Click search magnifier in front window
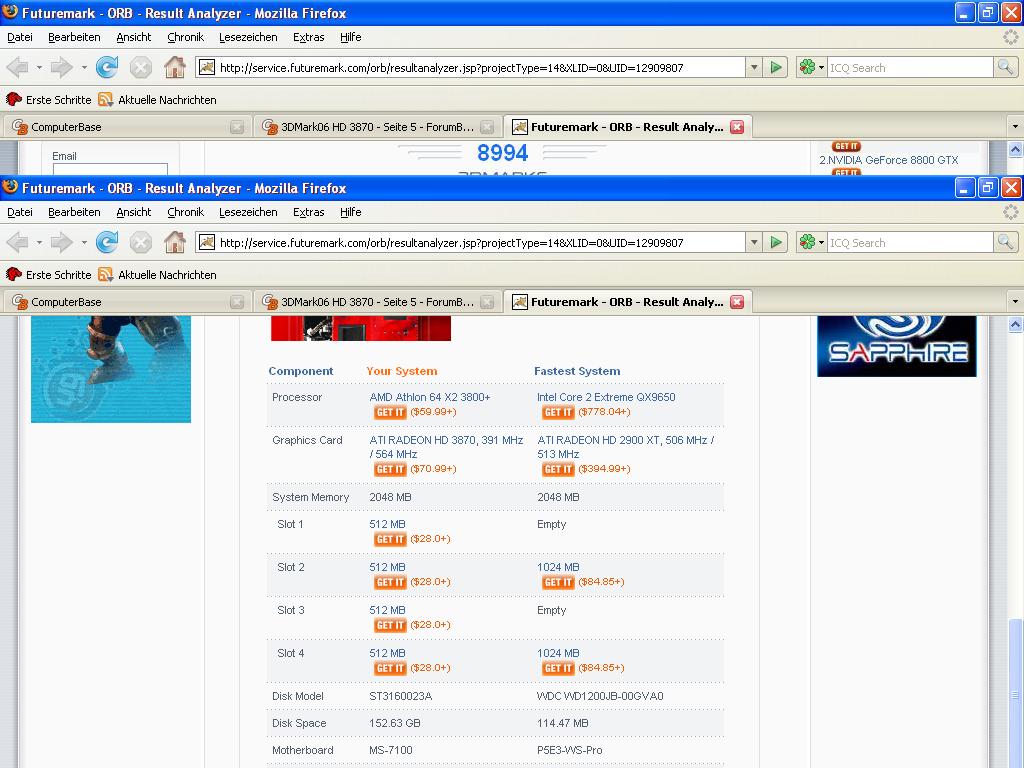This screenshot has height=768, width=1024. (1005, 242)
